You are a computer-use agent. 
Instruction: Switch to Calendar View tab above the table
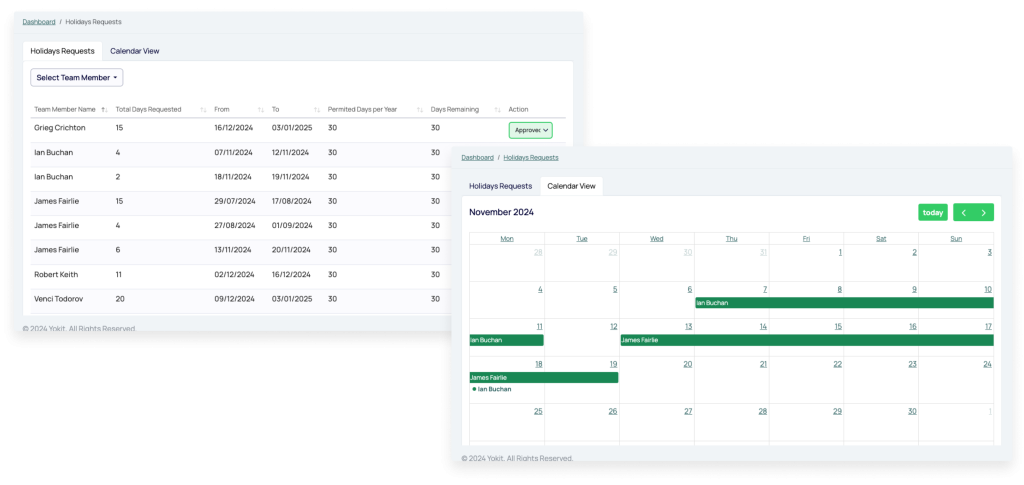134,50
